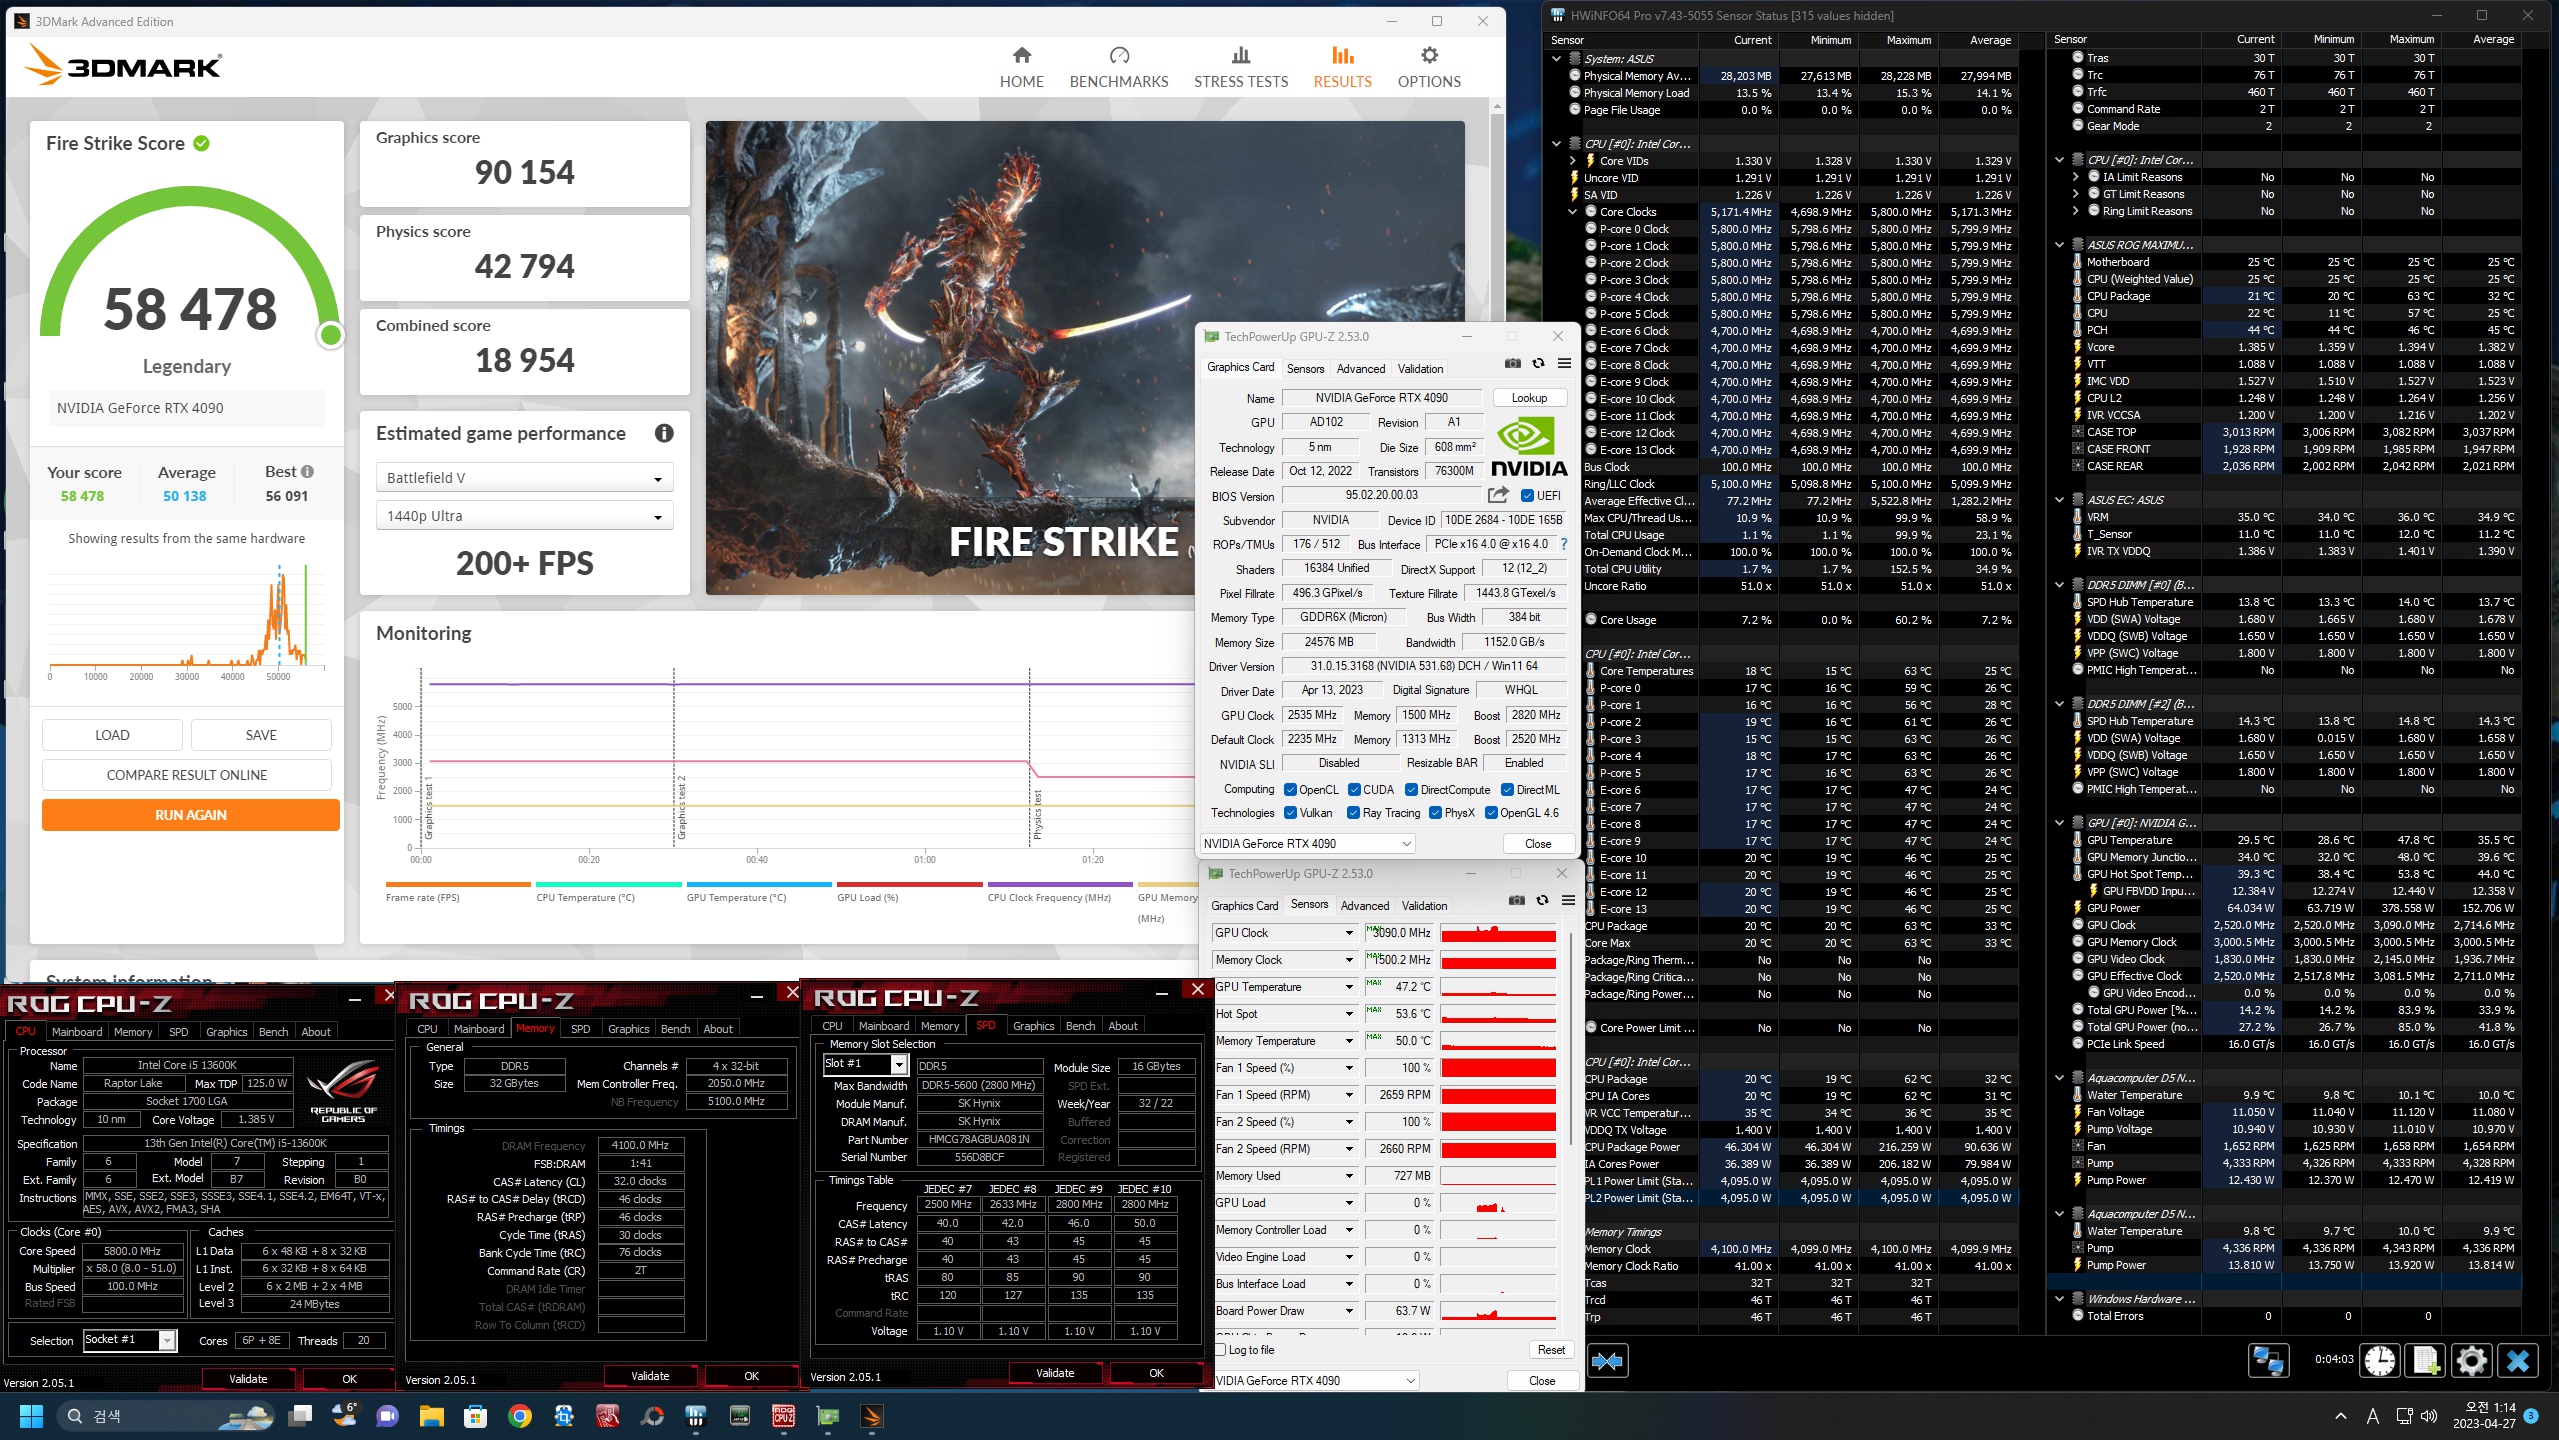Screen dimensions: 2559x1440
Task: Click Frame rate (FPS) orange legend bar
Action: (458, 885)
